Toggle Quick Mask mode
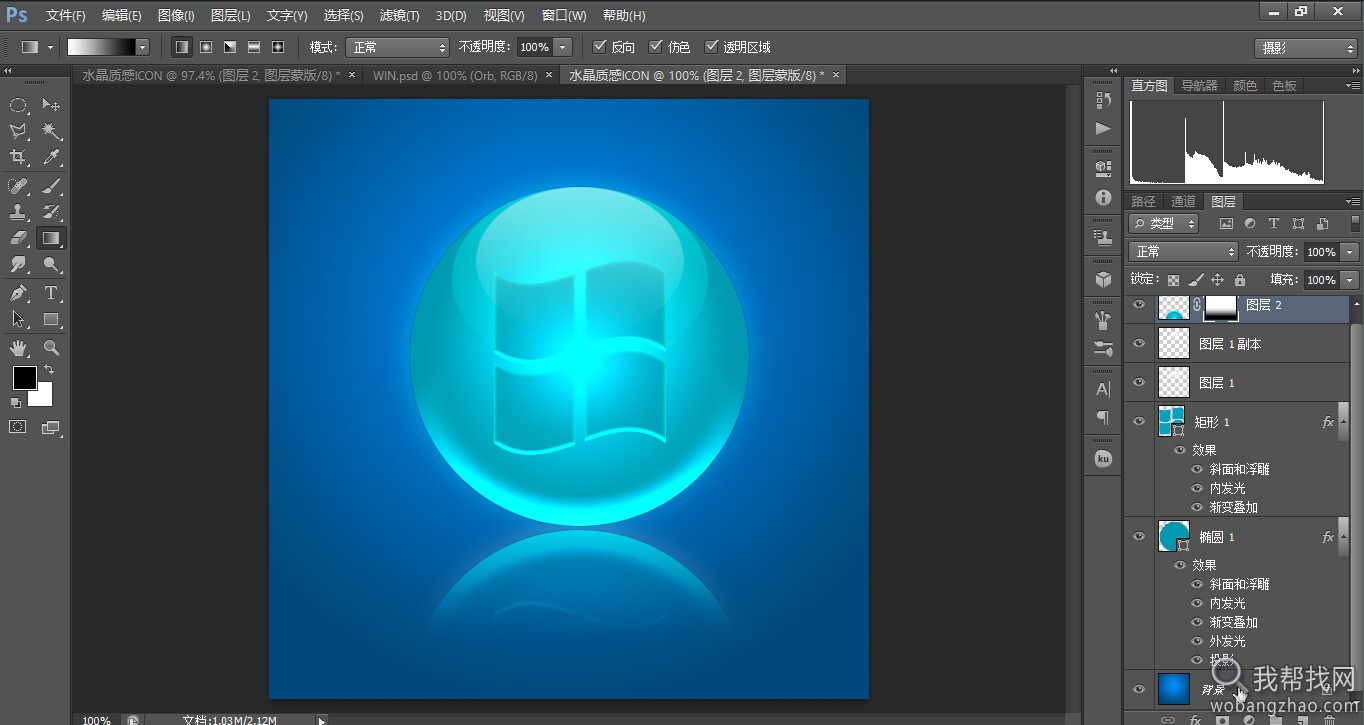The image size is (1364, 725). [x=18, y=427]
